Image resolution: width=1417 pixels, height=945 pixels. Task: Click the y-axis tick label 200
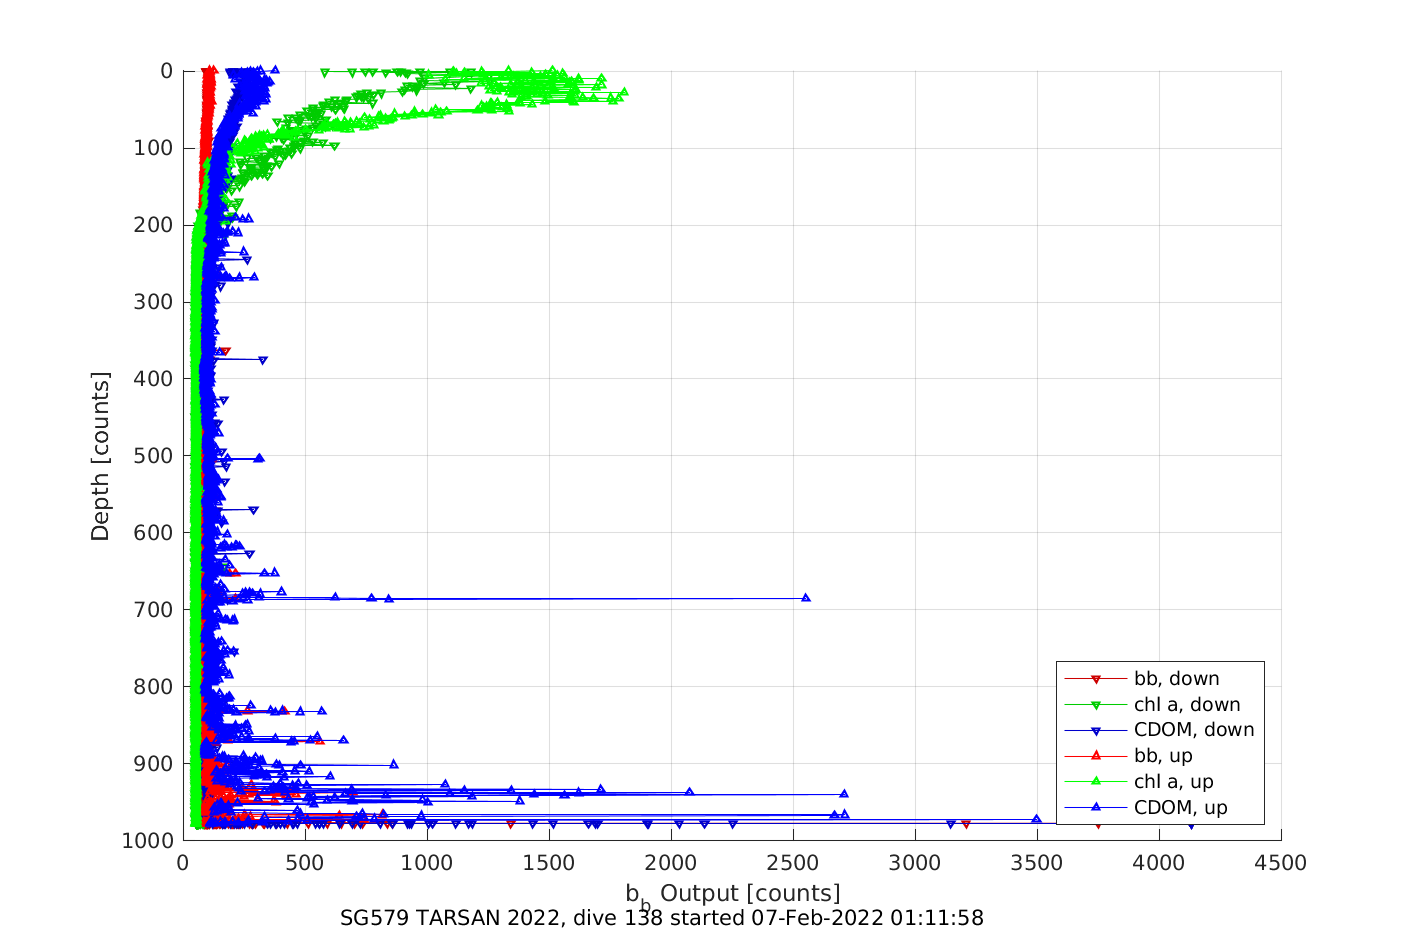[153, 225]
